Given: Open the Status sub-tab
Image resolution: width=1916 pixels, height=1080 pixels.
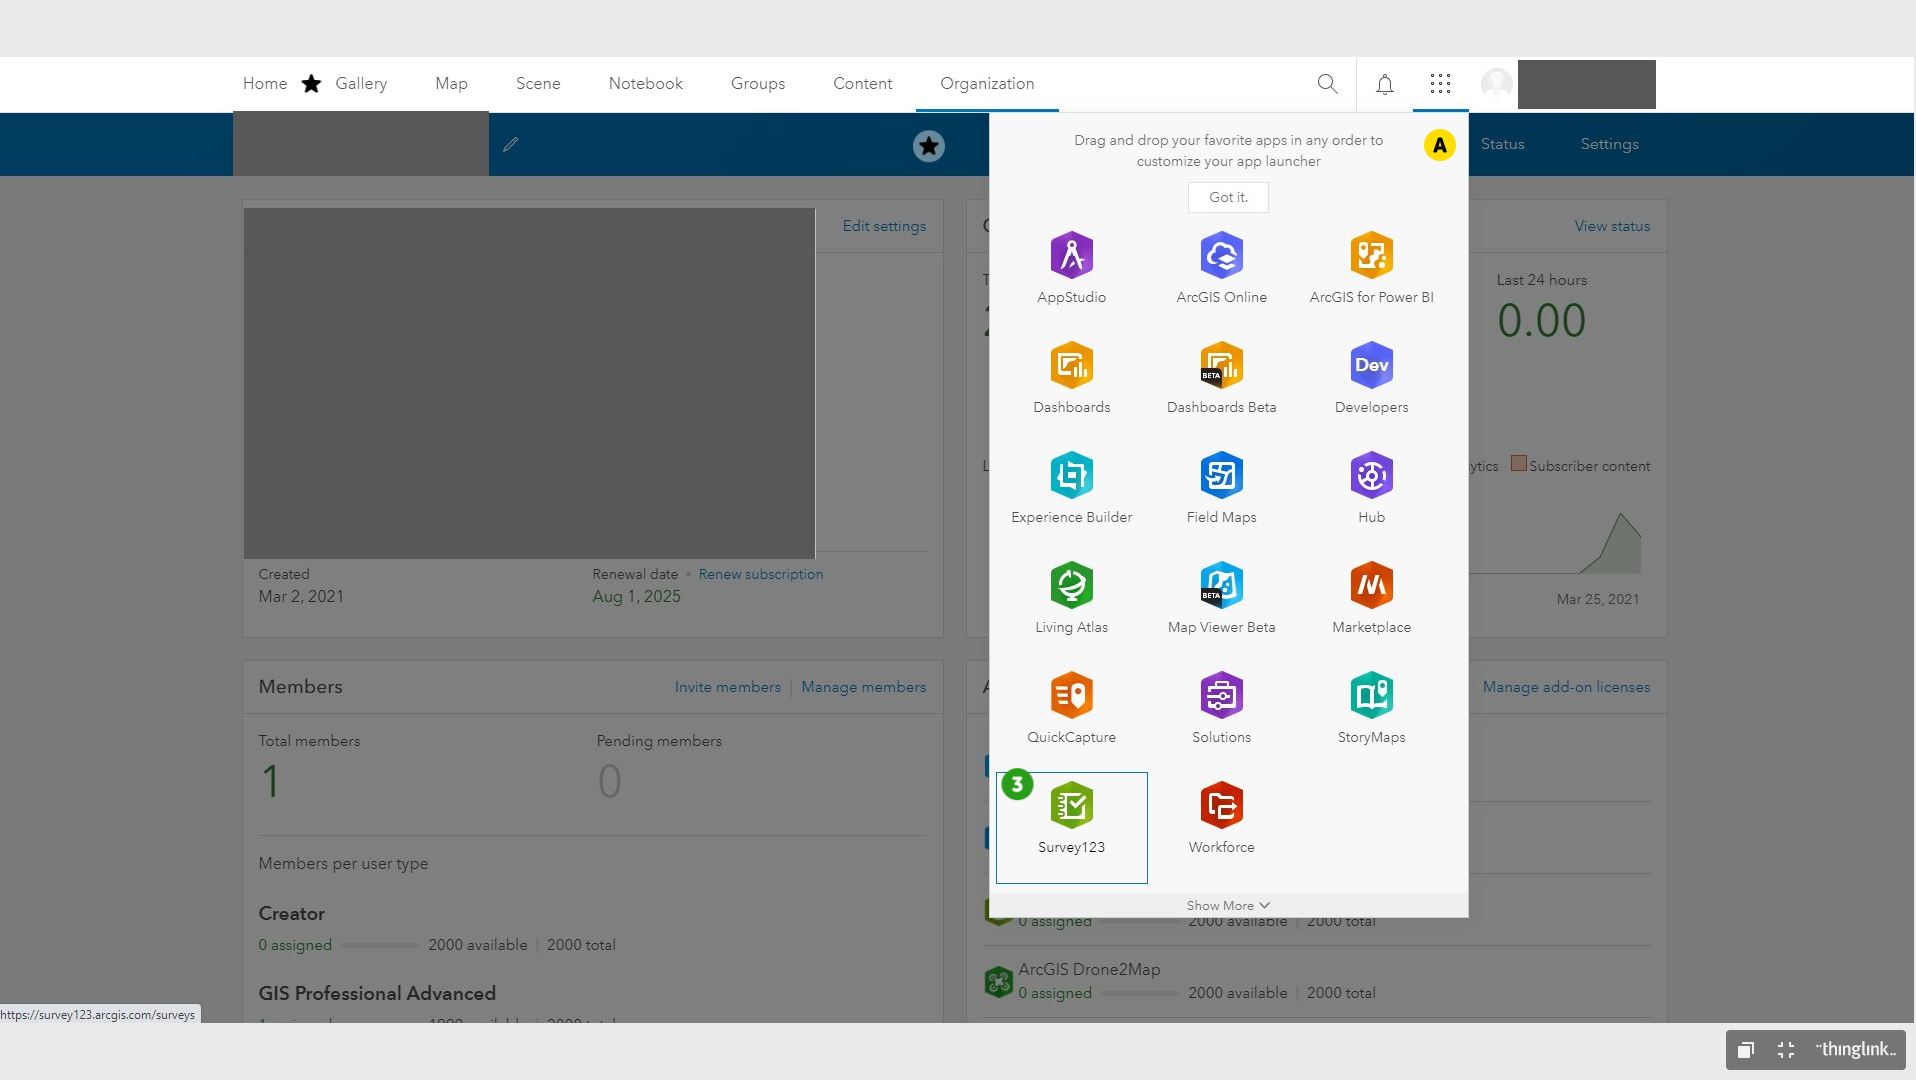Looking at the screenshot, I should pos(1502,144).
